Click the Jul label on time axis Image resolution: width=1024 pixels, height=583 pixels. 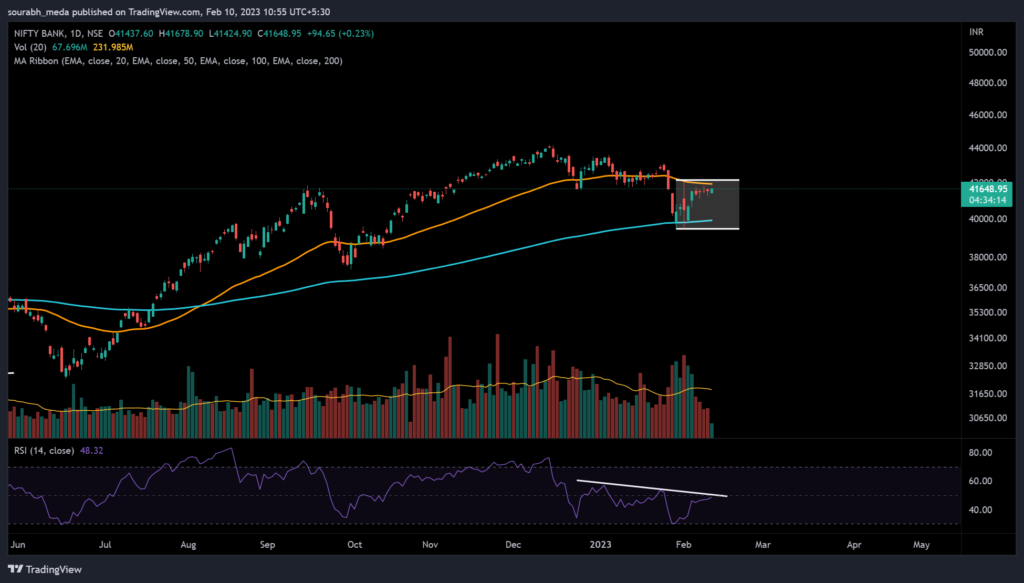(104, 544)
